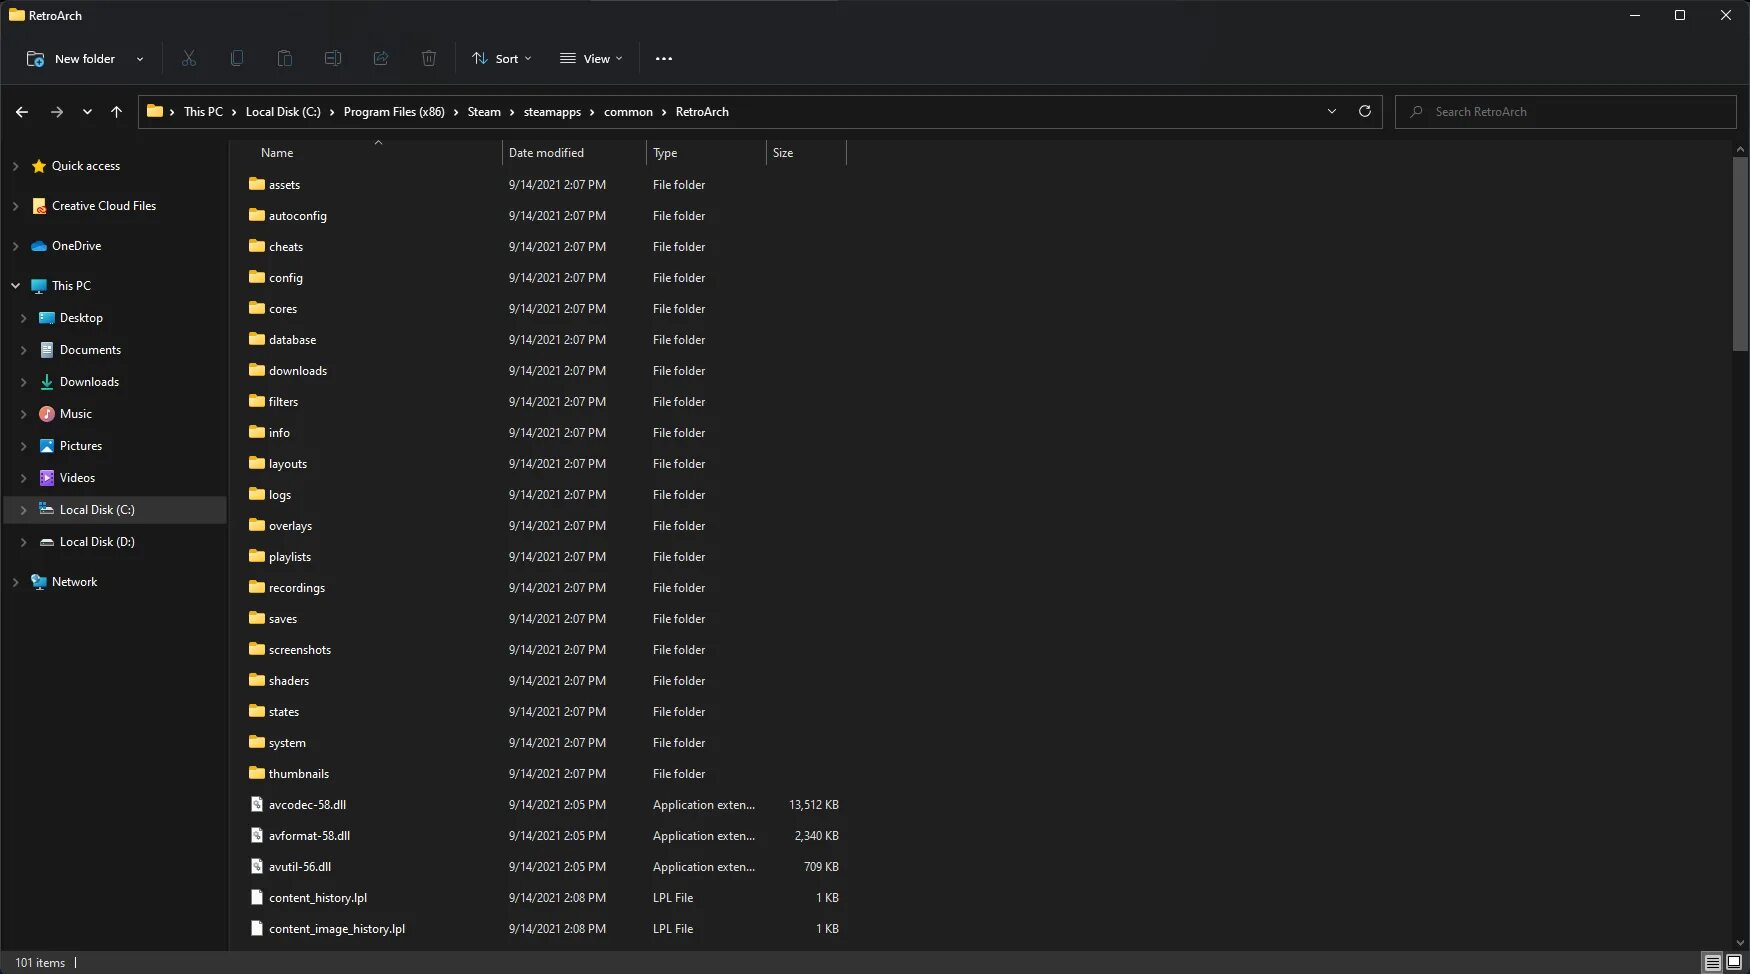1750x974 pixels.
Task: Click the Paste clipboard icon
Action: point(285,58)
